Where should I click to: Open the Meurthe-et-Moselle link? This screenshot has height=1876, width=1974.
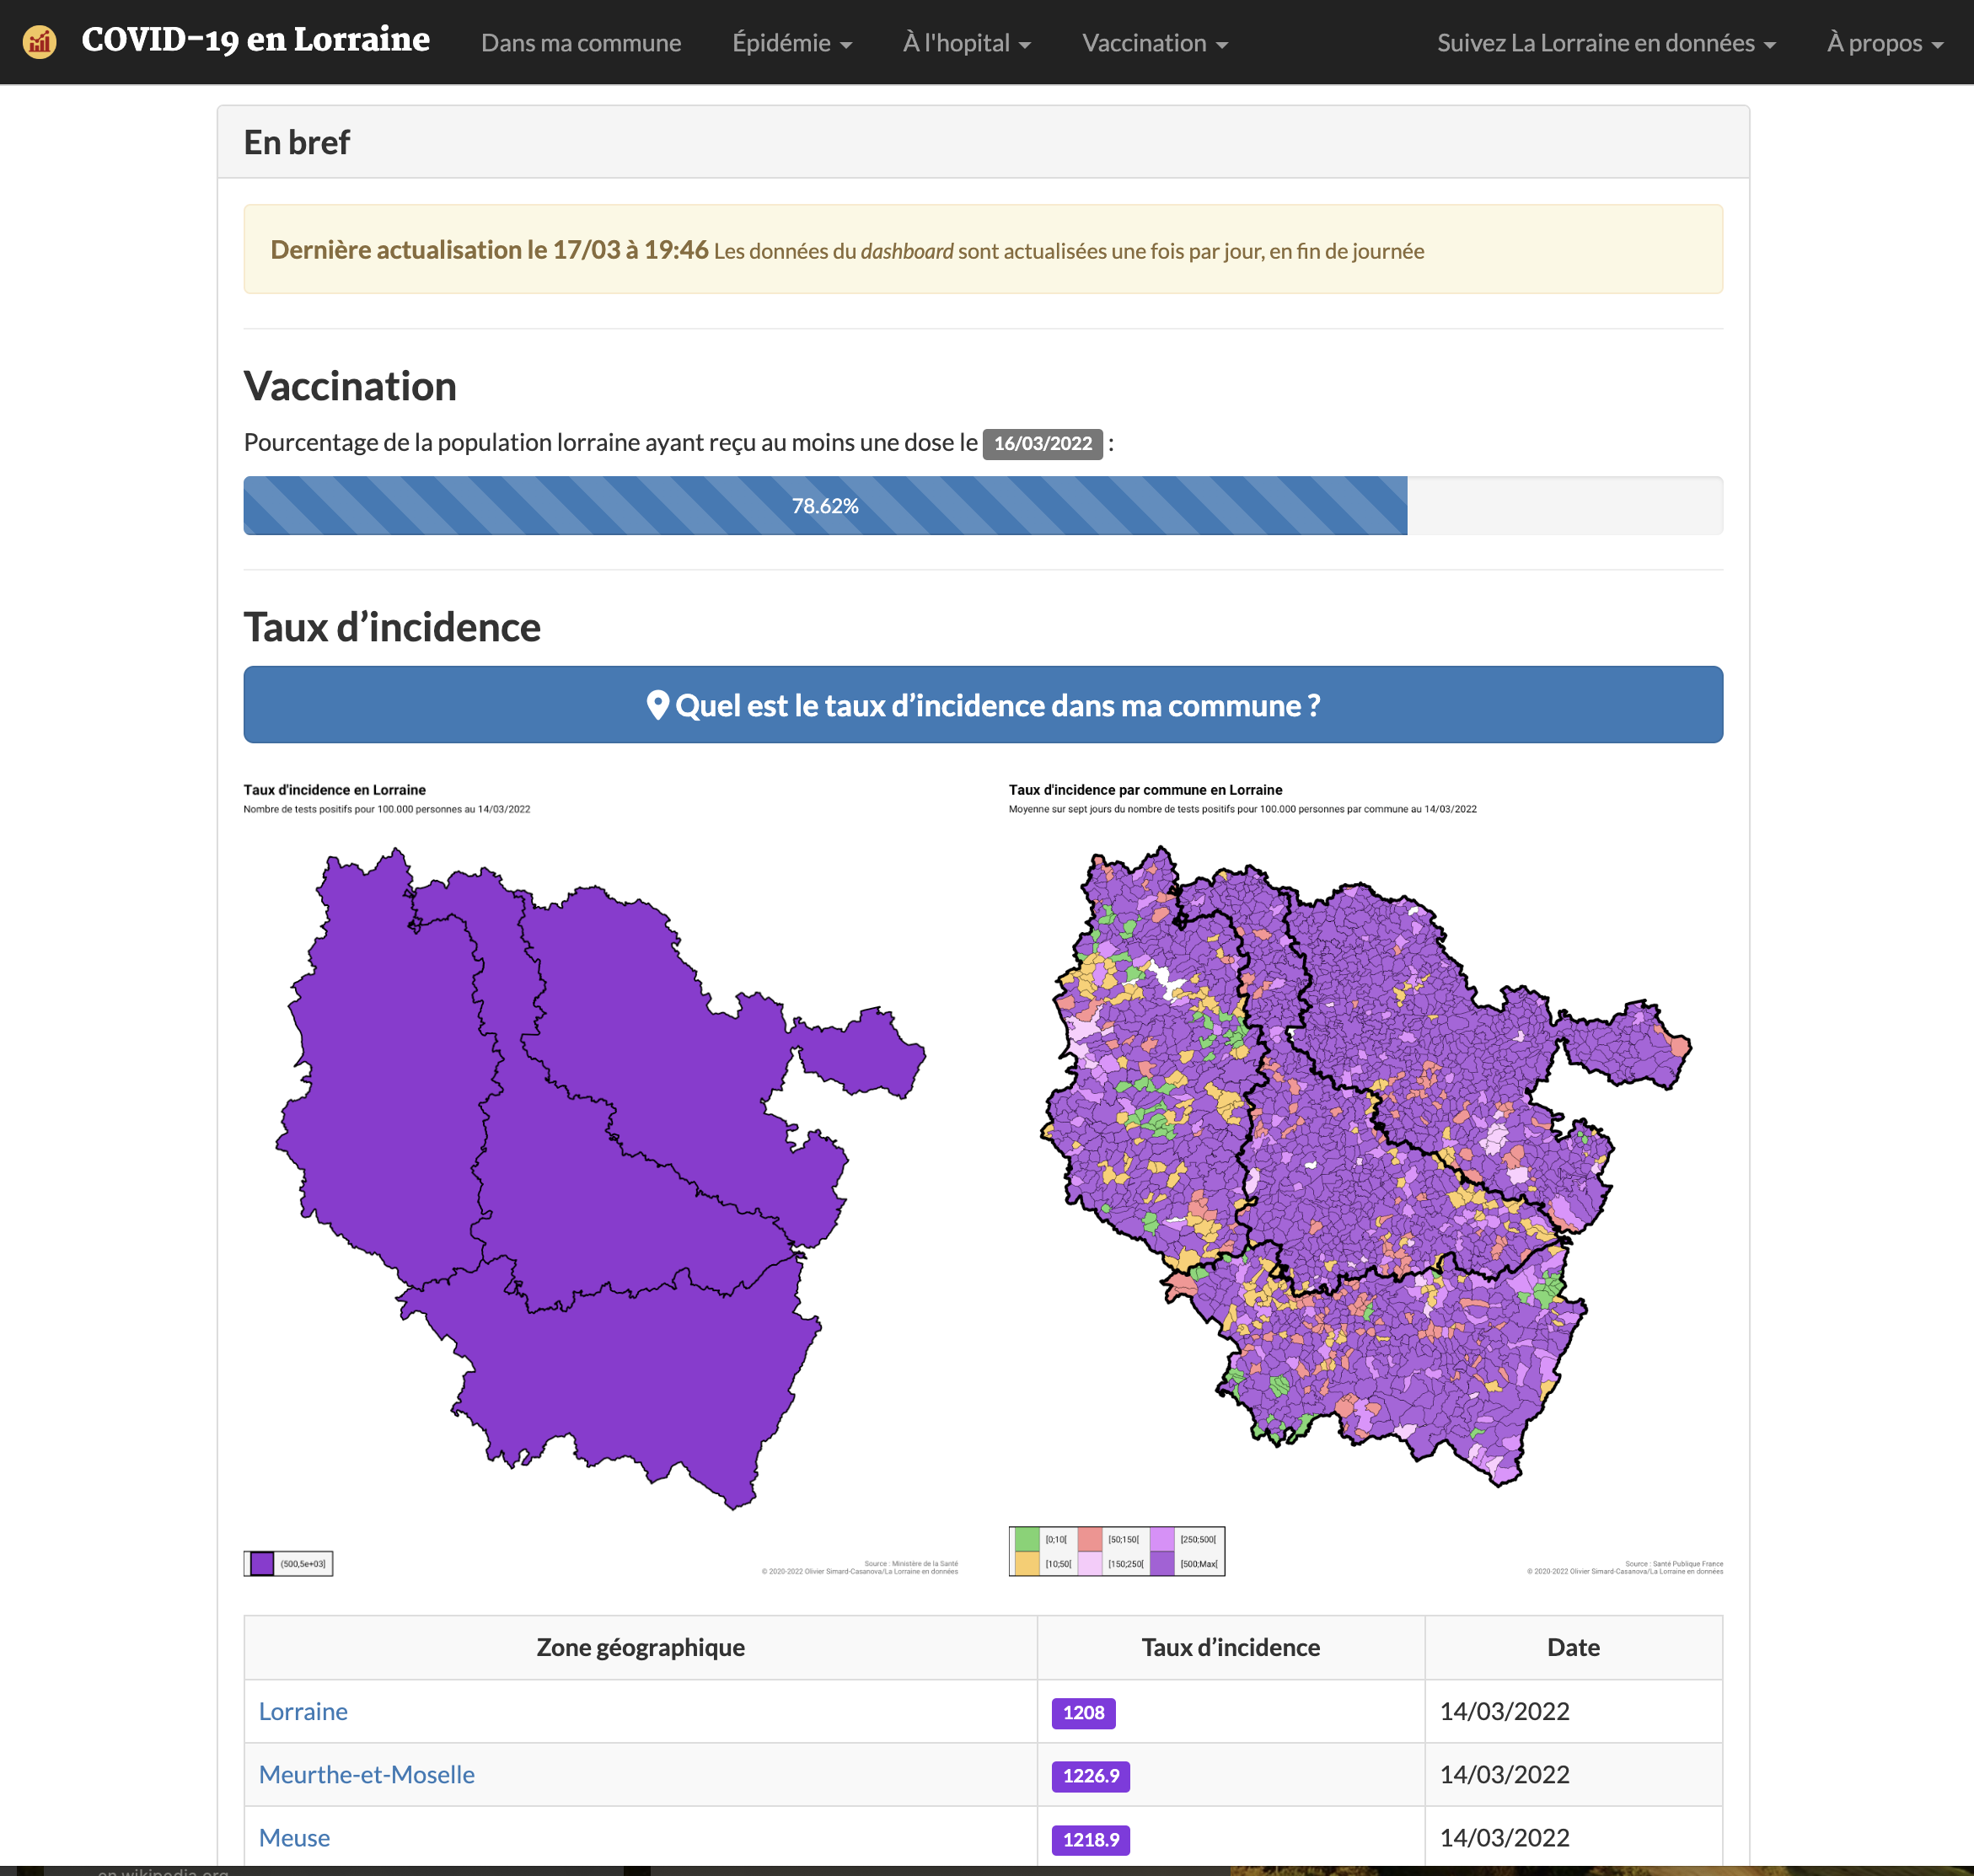pos(367,1774)
